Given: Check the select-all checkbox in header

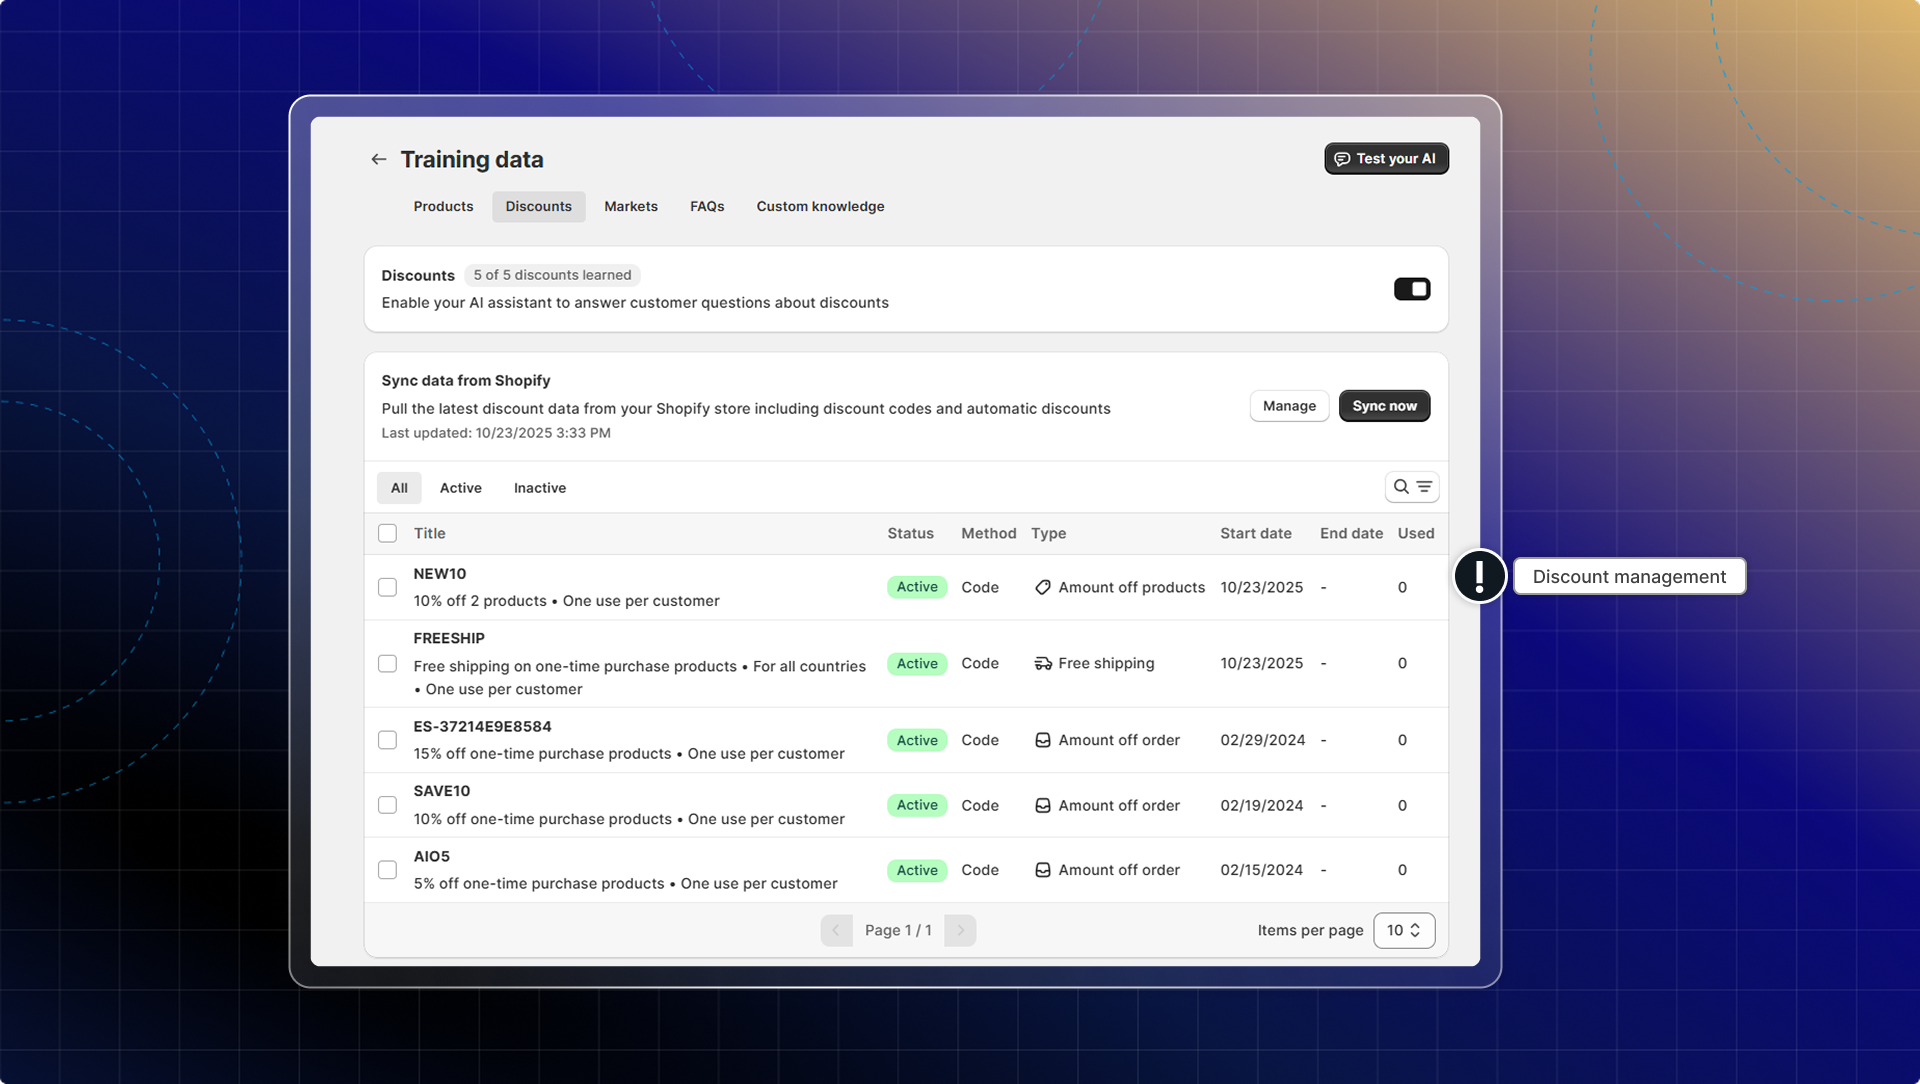Looking at the screenshot, I should point(387,533).
